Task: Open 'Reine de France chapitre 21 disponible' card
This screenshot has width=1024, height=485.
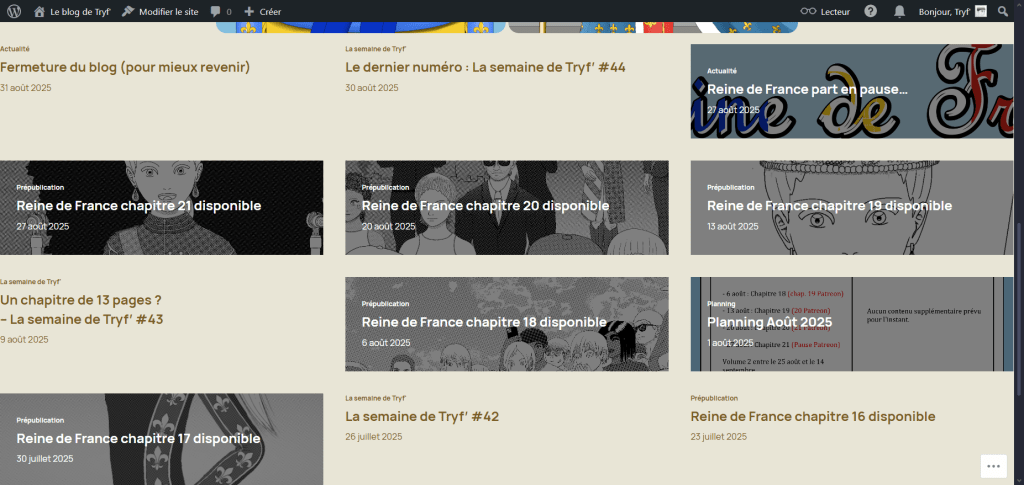Action: (x=139, y=206)
